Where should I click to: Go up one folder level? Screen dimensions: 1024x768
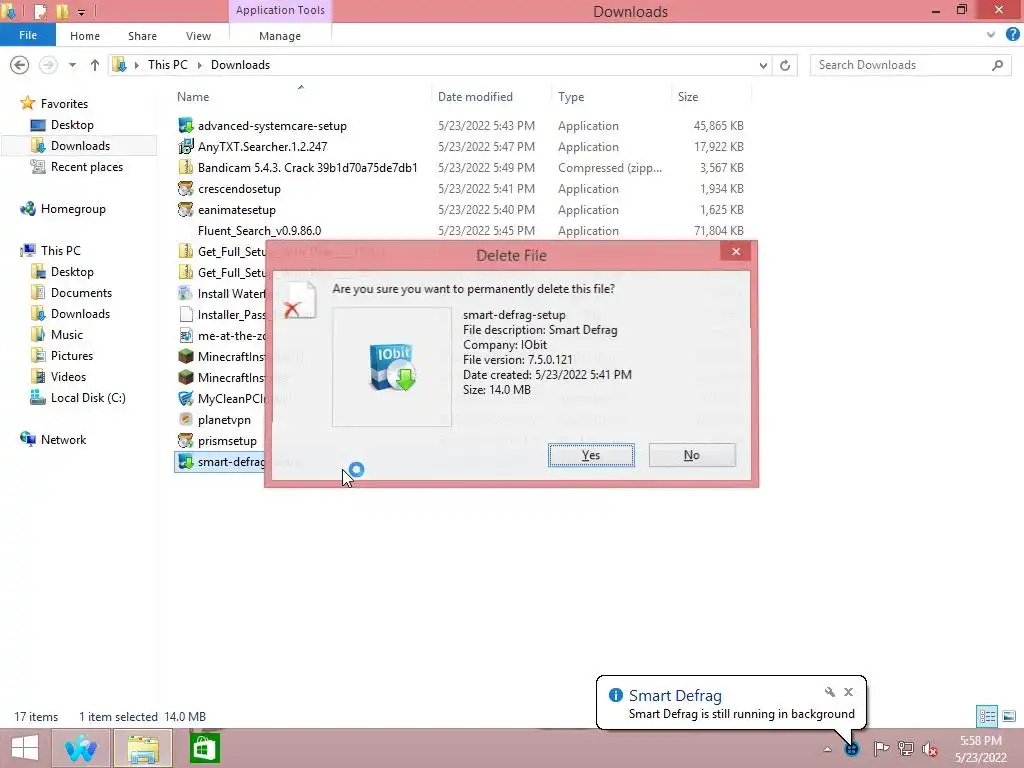tap(95, 65)
